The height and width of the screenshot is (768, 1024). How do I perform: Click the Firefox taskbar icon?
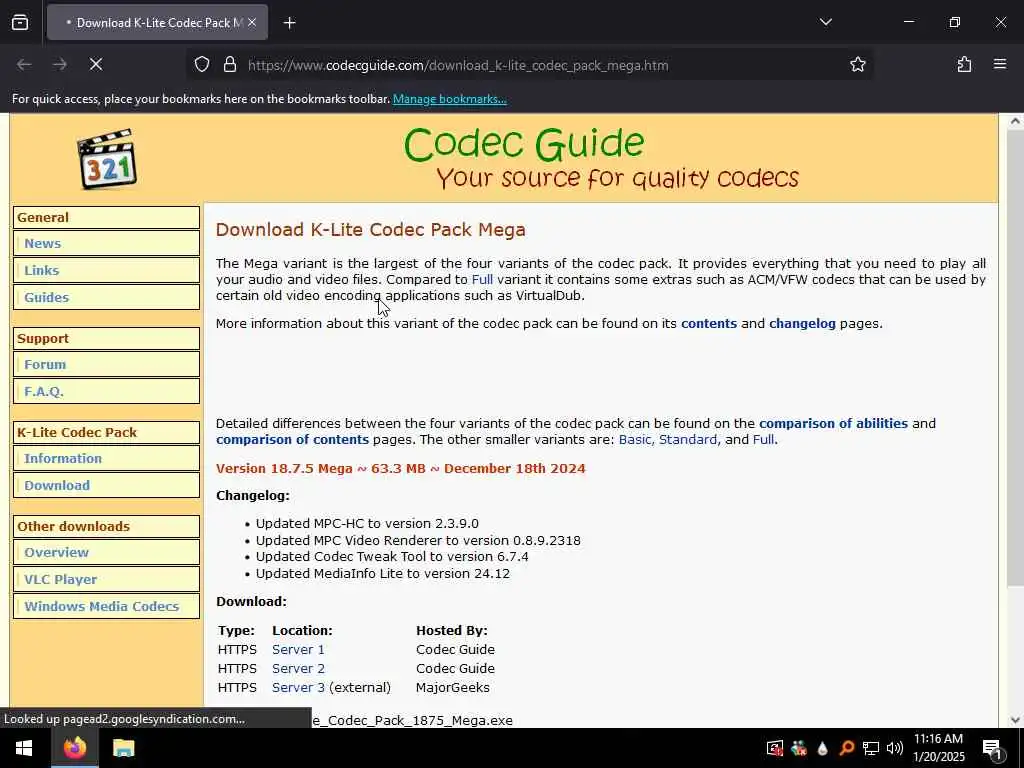(74, 748)
